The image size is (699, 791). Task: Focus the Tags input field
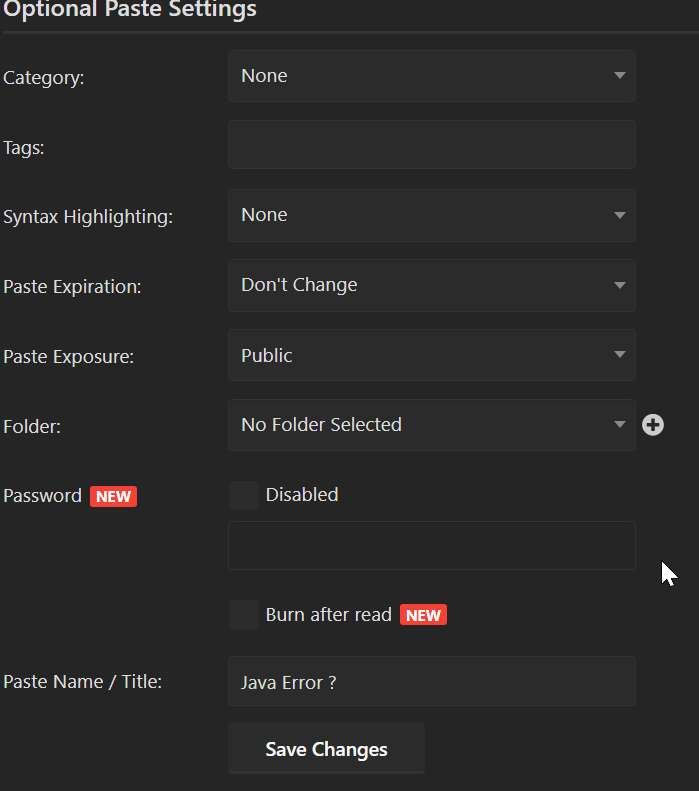(431, 145)
